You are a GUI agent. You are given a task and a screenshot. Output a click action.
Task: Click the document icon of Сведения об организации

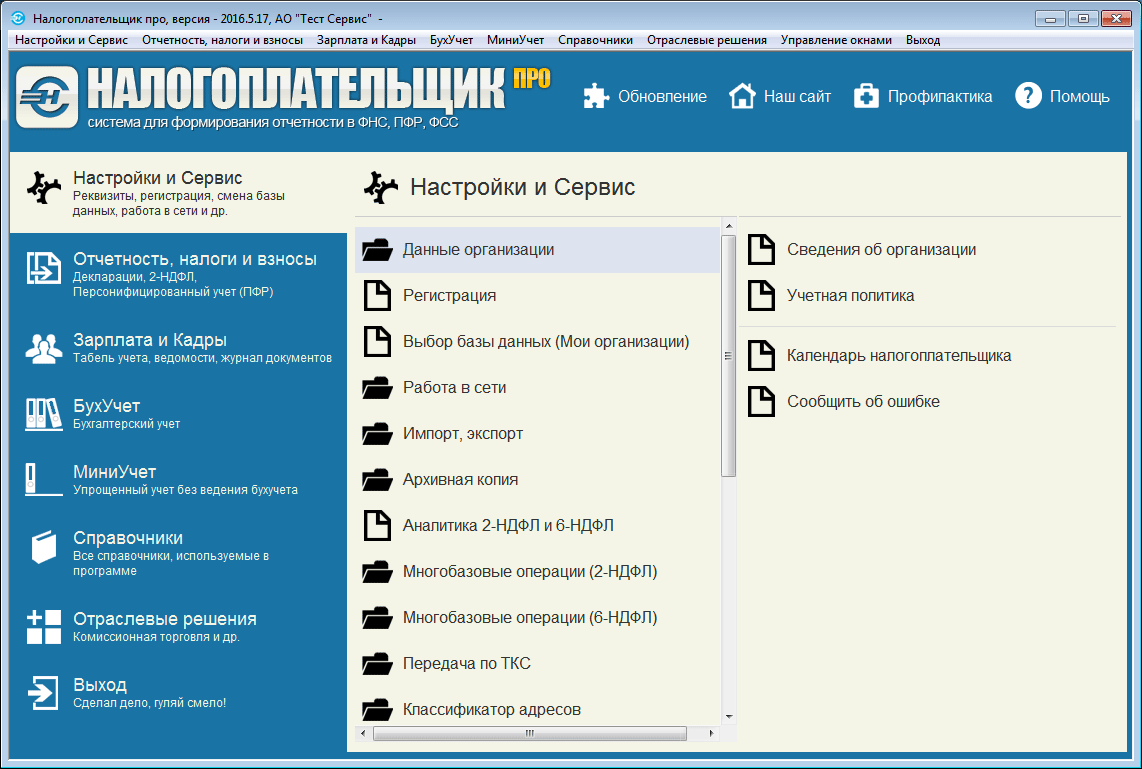(762, 250)
